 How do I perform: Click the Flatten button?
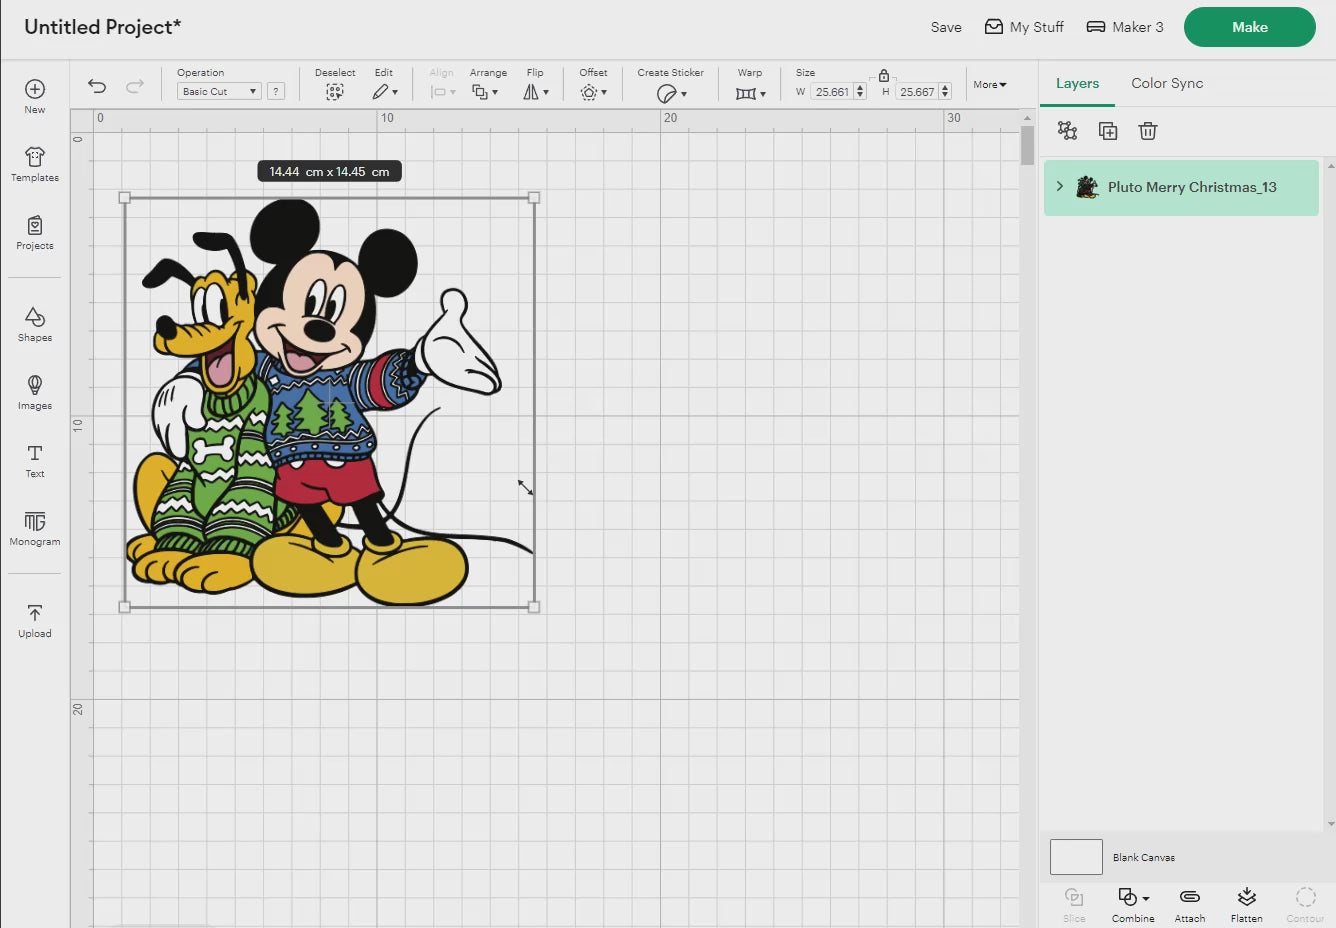(1246, 905)
